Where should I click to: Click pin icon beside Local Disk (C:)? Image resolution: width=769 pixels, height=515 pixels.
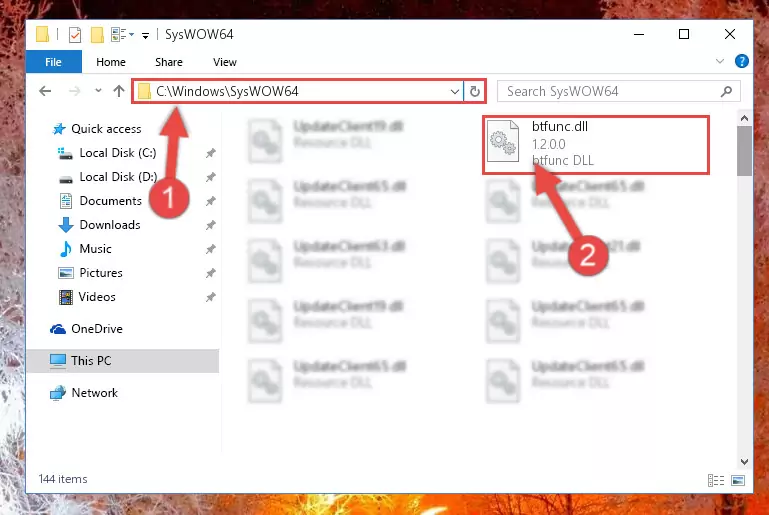click(x=210, y=153)
